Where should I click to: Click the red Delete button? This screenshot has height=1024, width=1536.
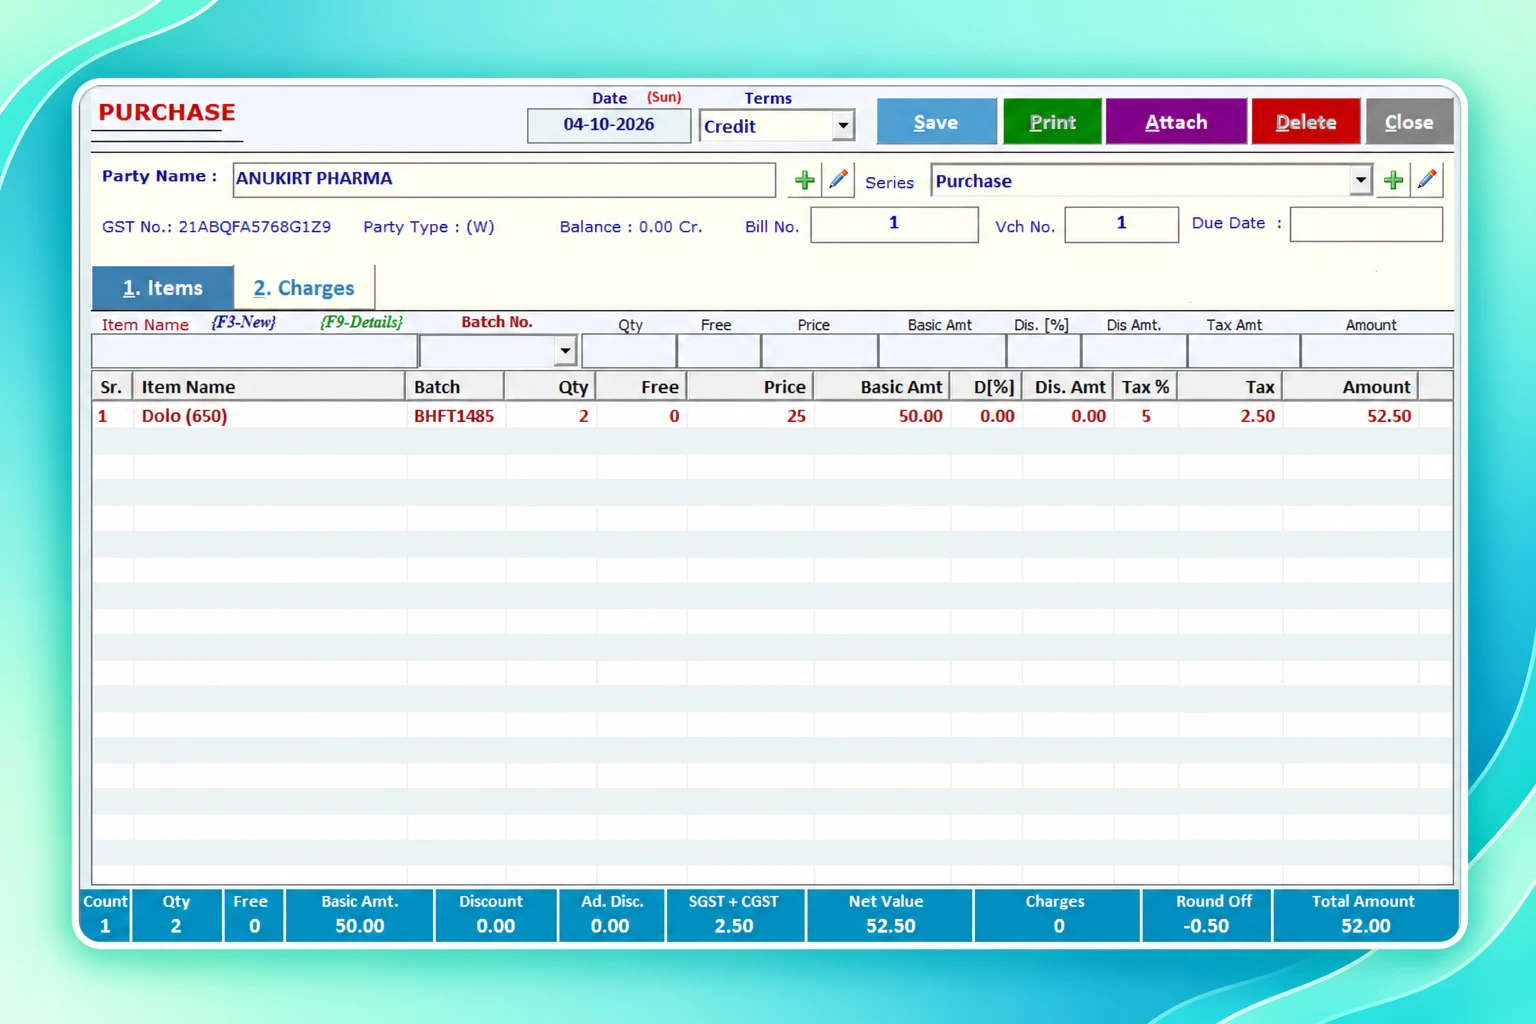(x=1306, y=122)
